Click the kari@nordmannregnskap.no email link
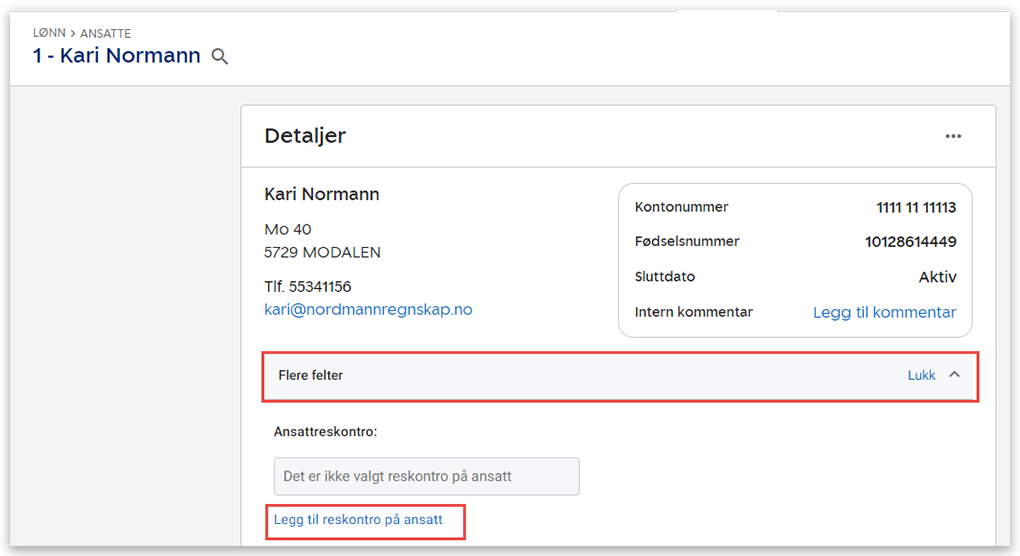Image resolution: width=1020 pixels, height=556 pixels. tap(368, 309)
